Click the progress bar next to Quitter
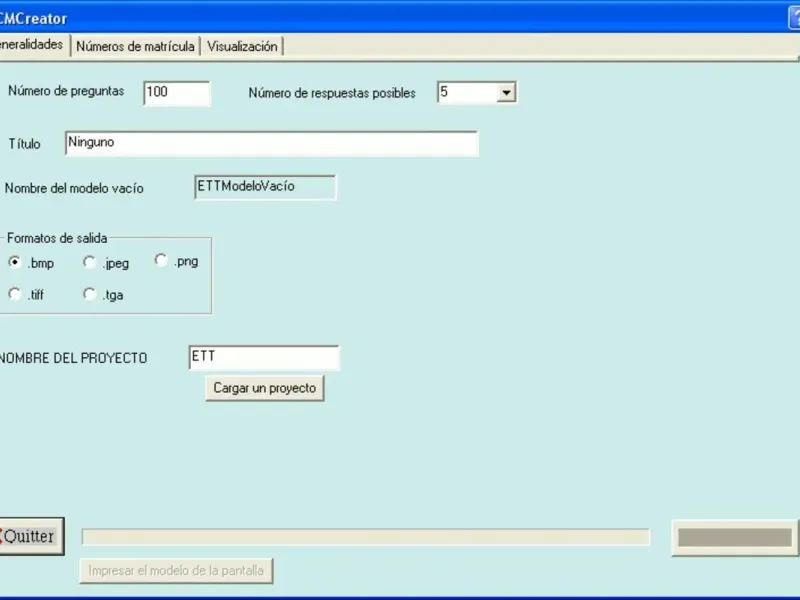The width and height of the screenshot is (800, 600). 365,537
